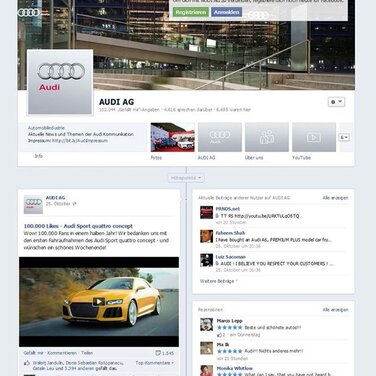Open the AUDI AG app tile
376x376 pixels.
(220, 137)
